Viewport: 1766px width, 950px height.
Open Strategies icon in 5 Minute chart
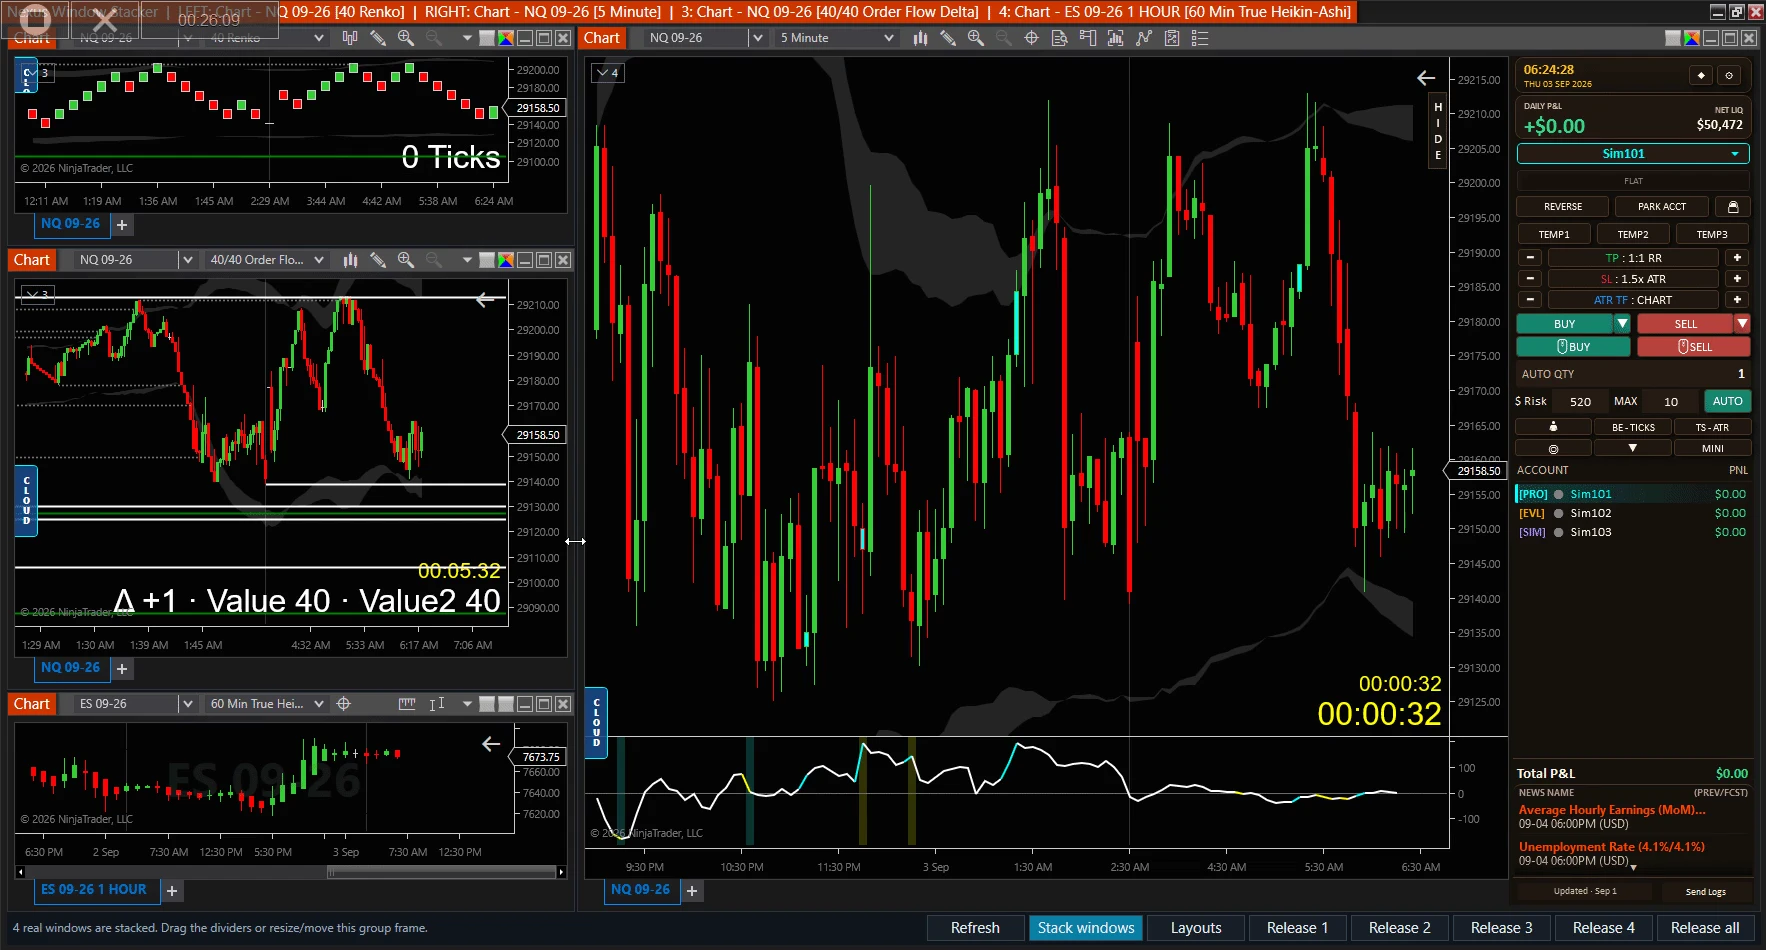coord(1144,38)
